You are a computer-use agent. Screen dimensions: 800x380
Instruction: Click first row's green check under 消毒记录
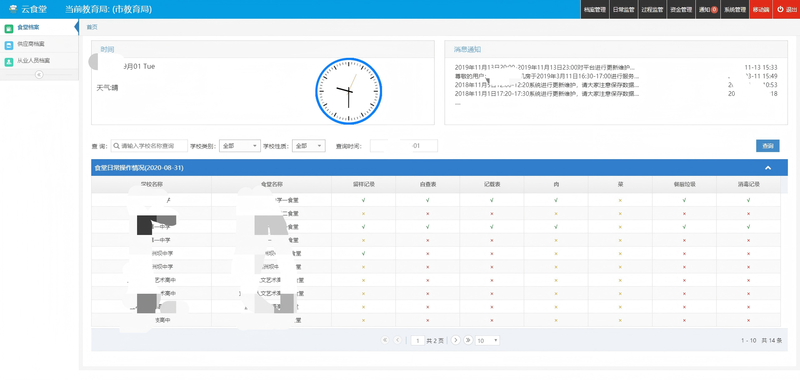pos(748,200)
